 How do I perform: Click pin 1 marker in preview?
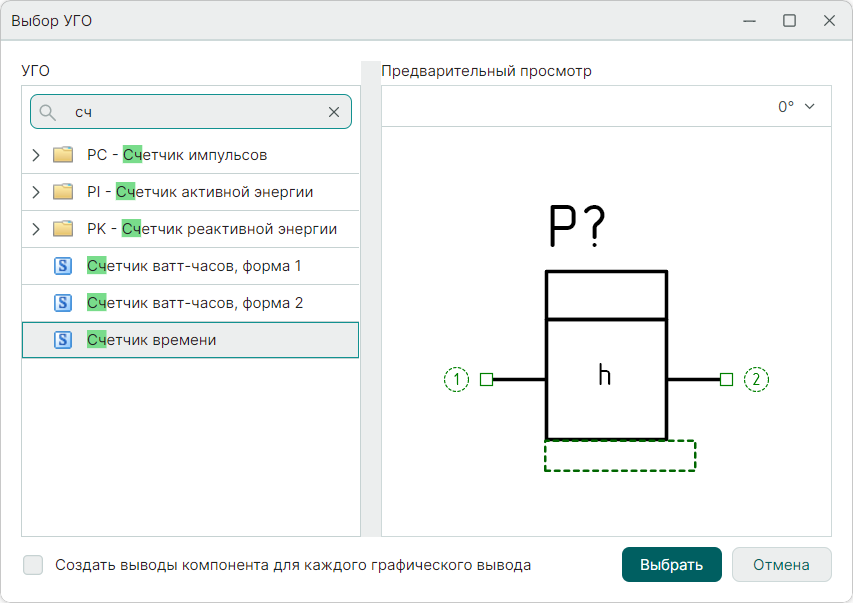click(456, 379)
